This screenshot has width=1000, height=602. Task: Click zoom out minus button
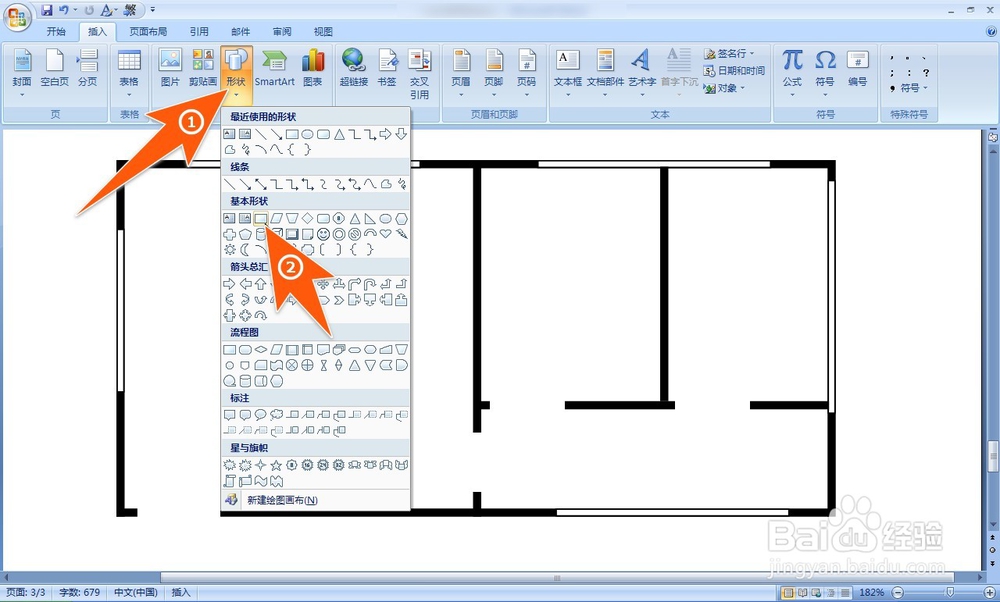coord(897,592)
